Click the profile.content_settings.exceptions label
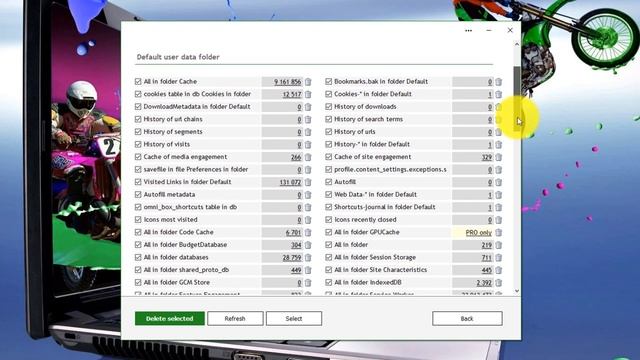The height and width of the screenshot is (360, 640). (x=390, y=169)
